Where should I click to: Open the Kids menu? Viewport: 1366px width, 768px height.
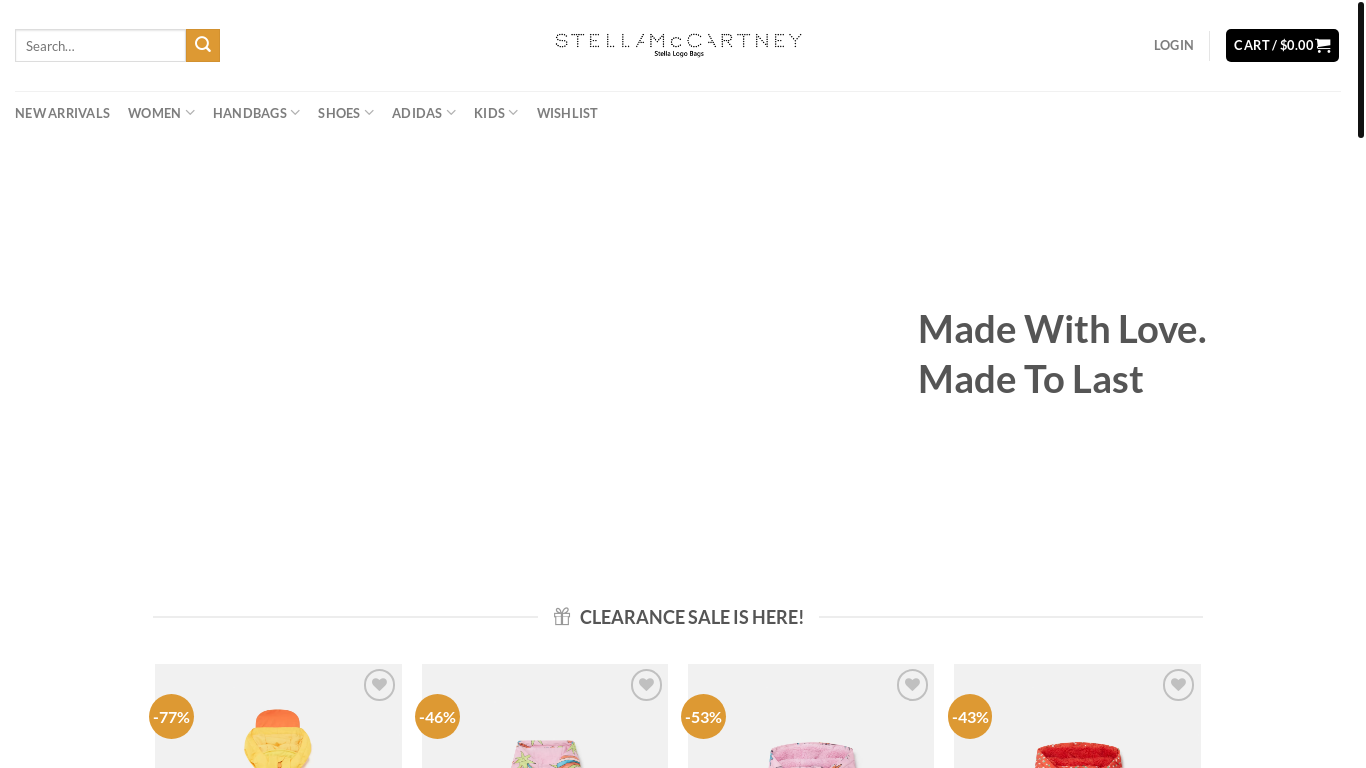pos(496,113)
